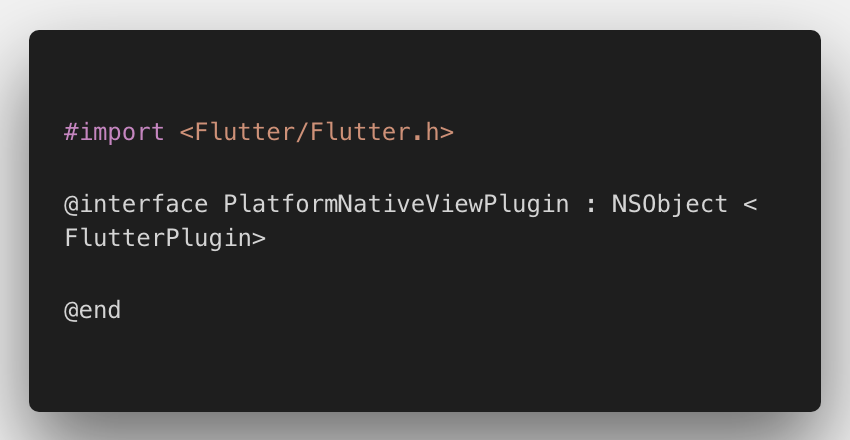Click the @interface keyword
The width and height of the screenshot is (850, 440).
136,204
